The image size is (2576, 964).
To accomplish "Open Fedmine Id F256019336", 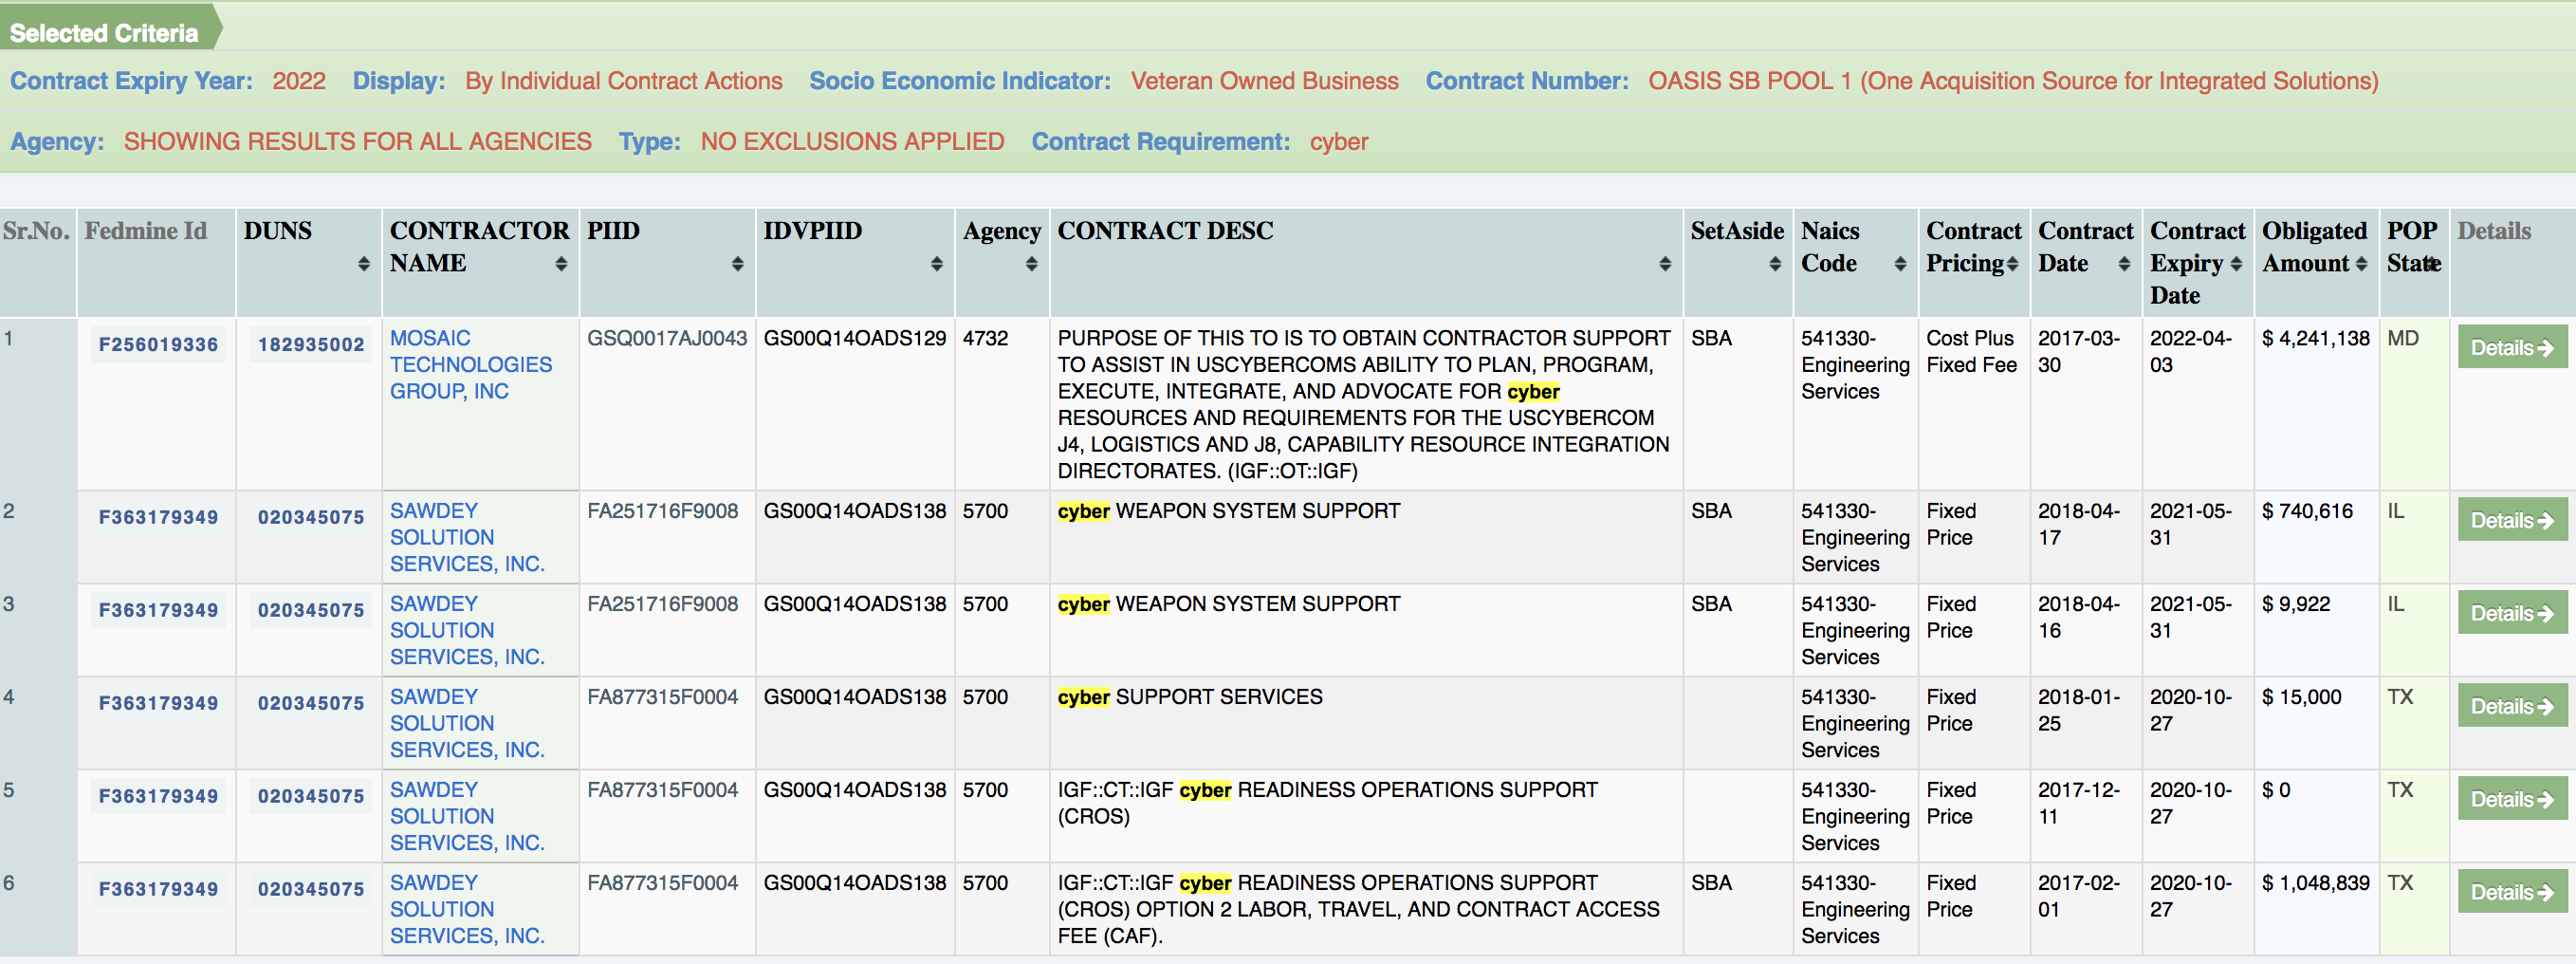I will [158, 344].
